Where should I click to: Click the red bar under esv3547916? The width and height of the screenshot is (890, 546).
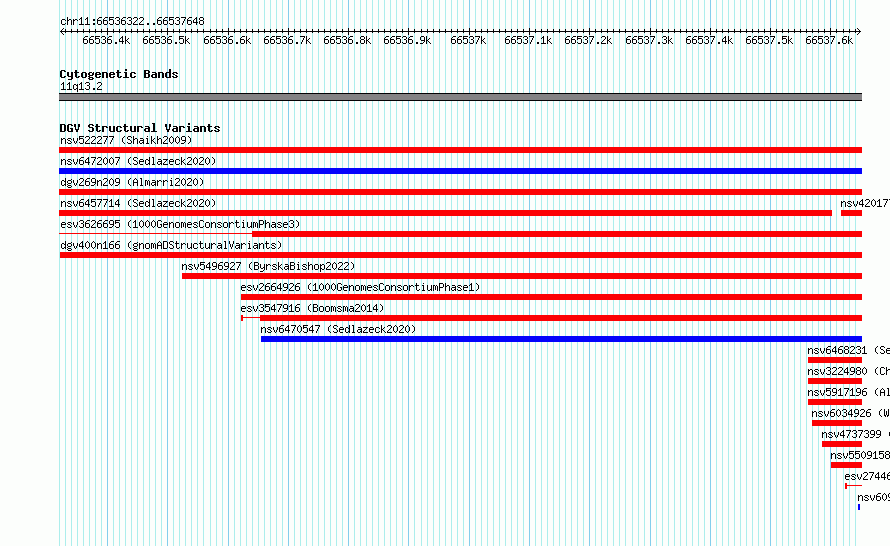tap(561, 318)
